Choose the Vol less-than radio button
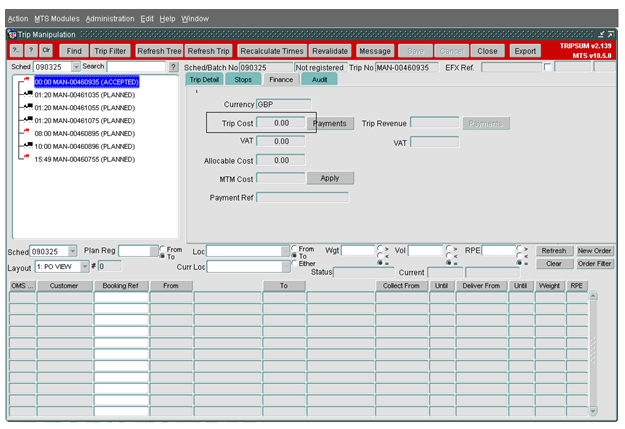This screenshot has height=429, width=625. click(449, 256)
